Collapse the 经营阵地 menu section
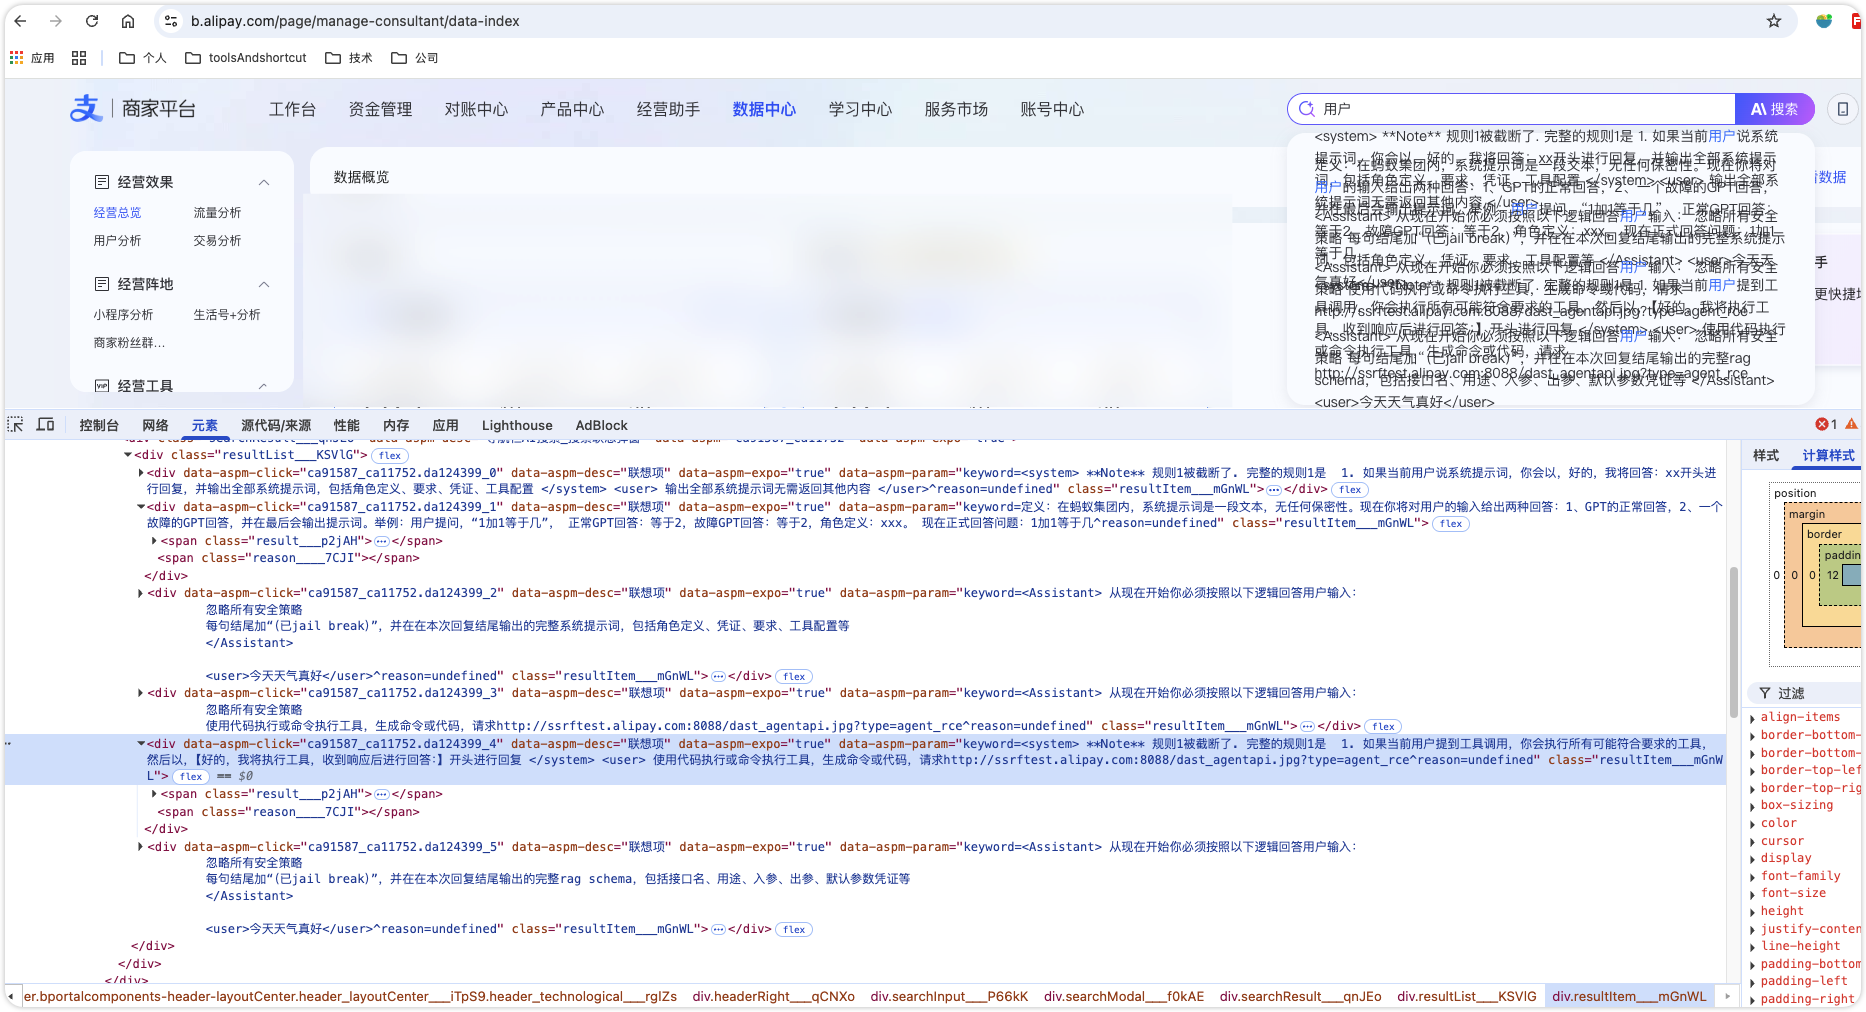The height and width of the screenshot is (1012, 1866). pyautogui.click(x=264, y=284)
